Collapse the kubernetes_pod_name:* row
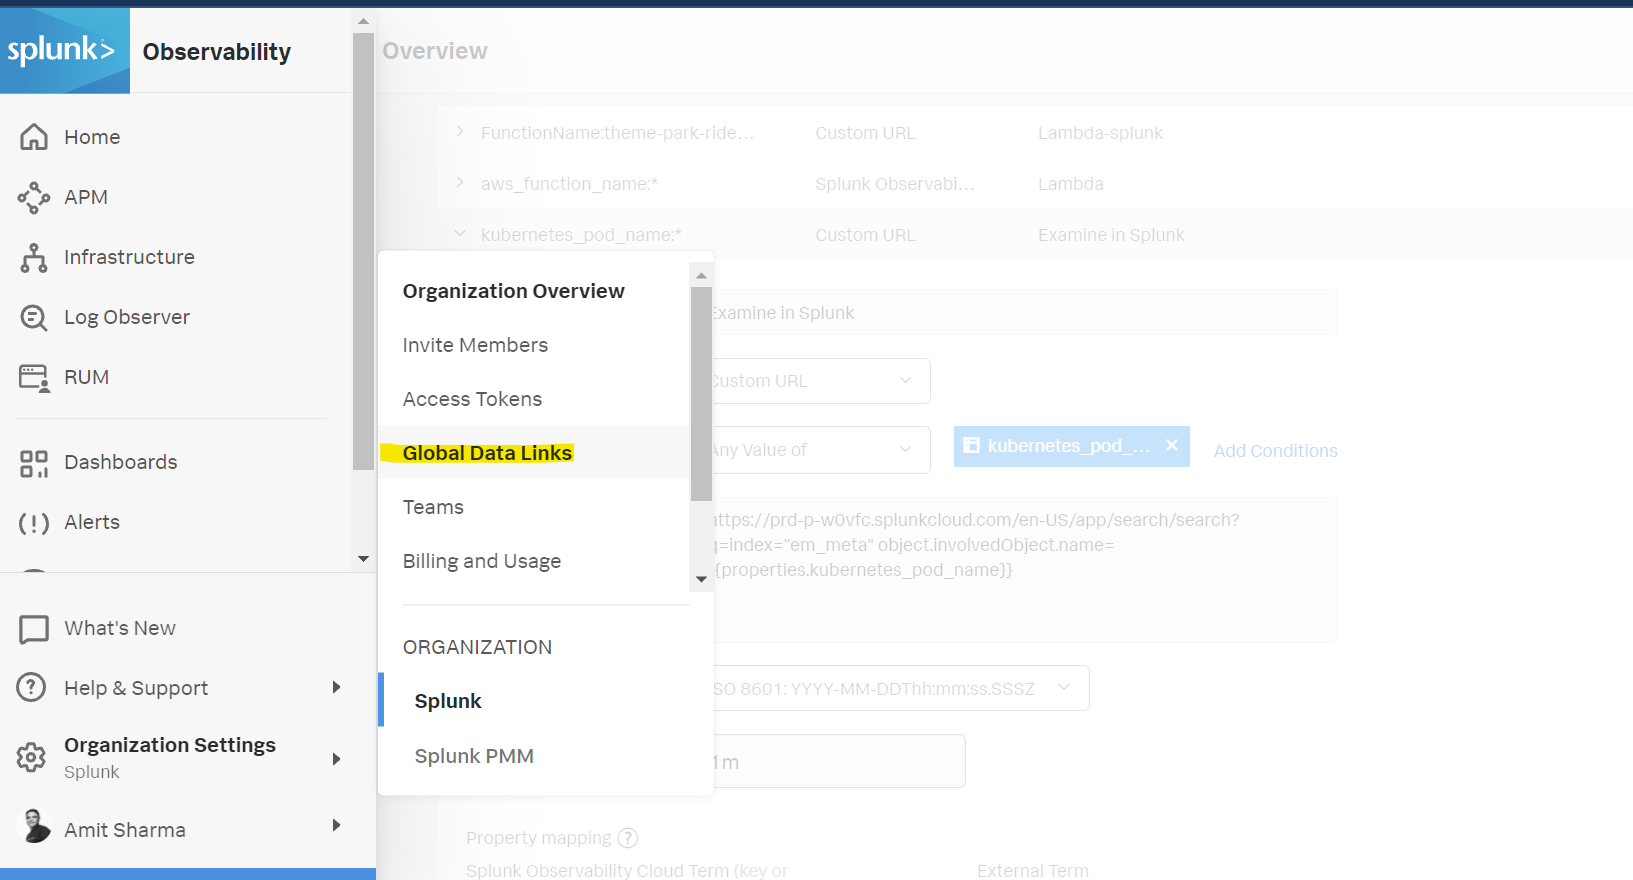1633x880 pixels. [x=460, y=233]
